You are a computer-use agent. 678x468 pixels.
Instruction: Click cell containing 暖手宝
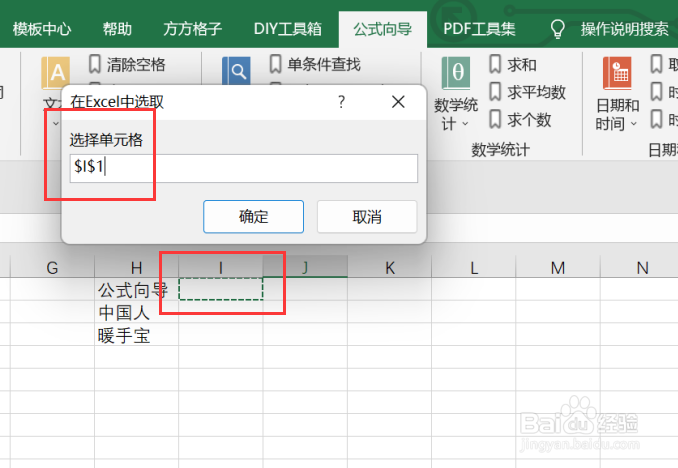(x=137, y=334)
